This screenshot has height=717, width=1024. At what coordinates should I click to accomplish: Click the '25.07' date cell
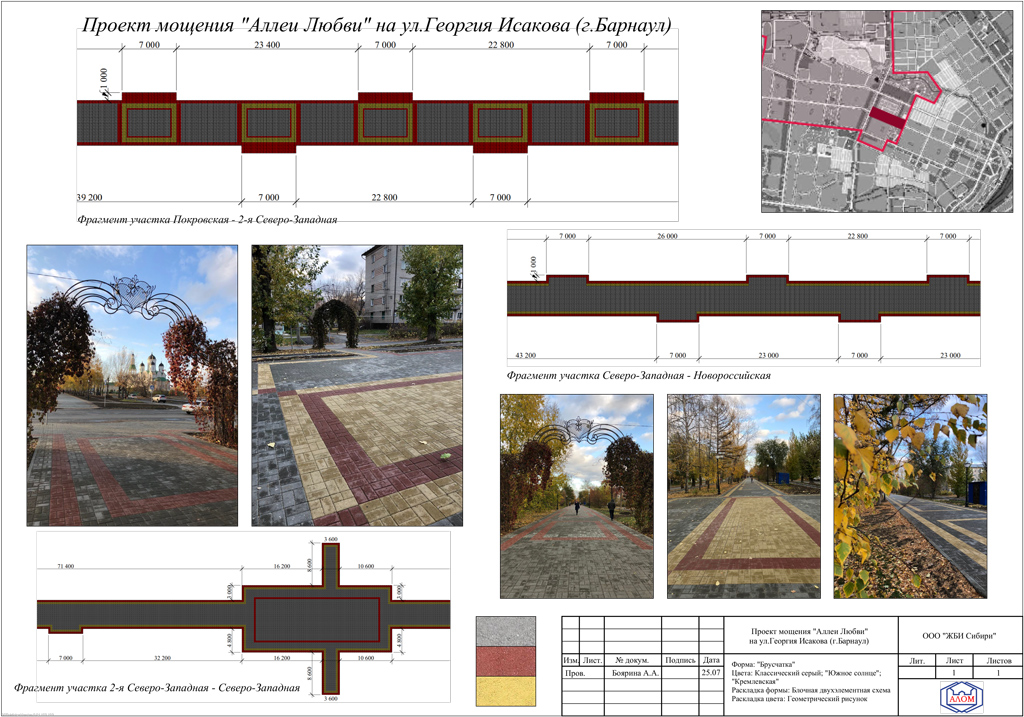(x=711, y=673)
